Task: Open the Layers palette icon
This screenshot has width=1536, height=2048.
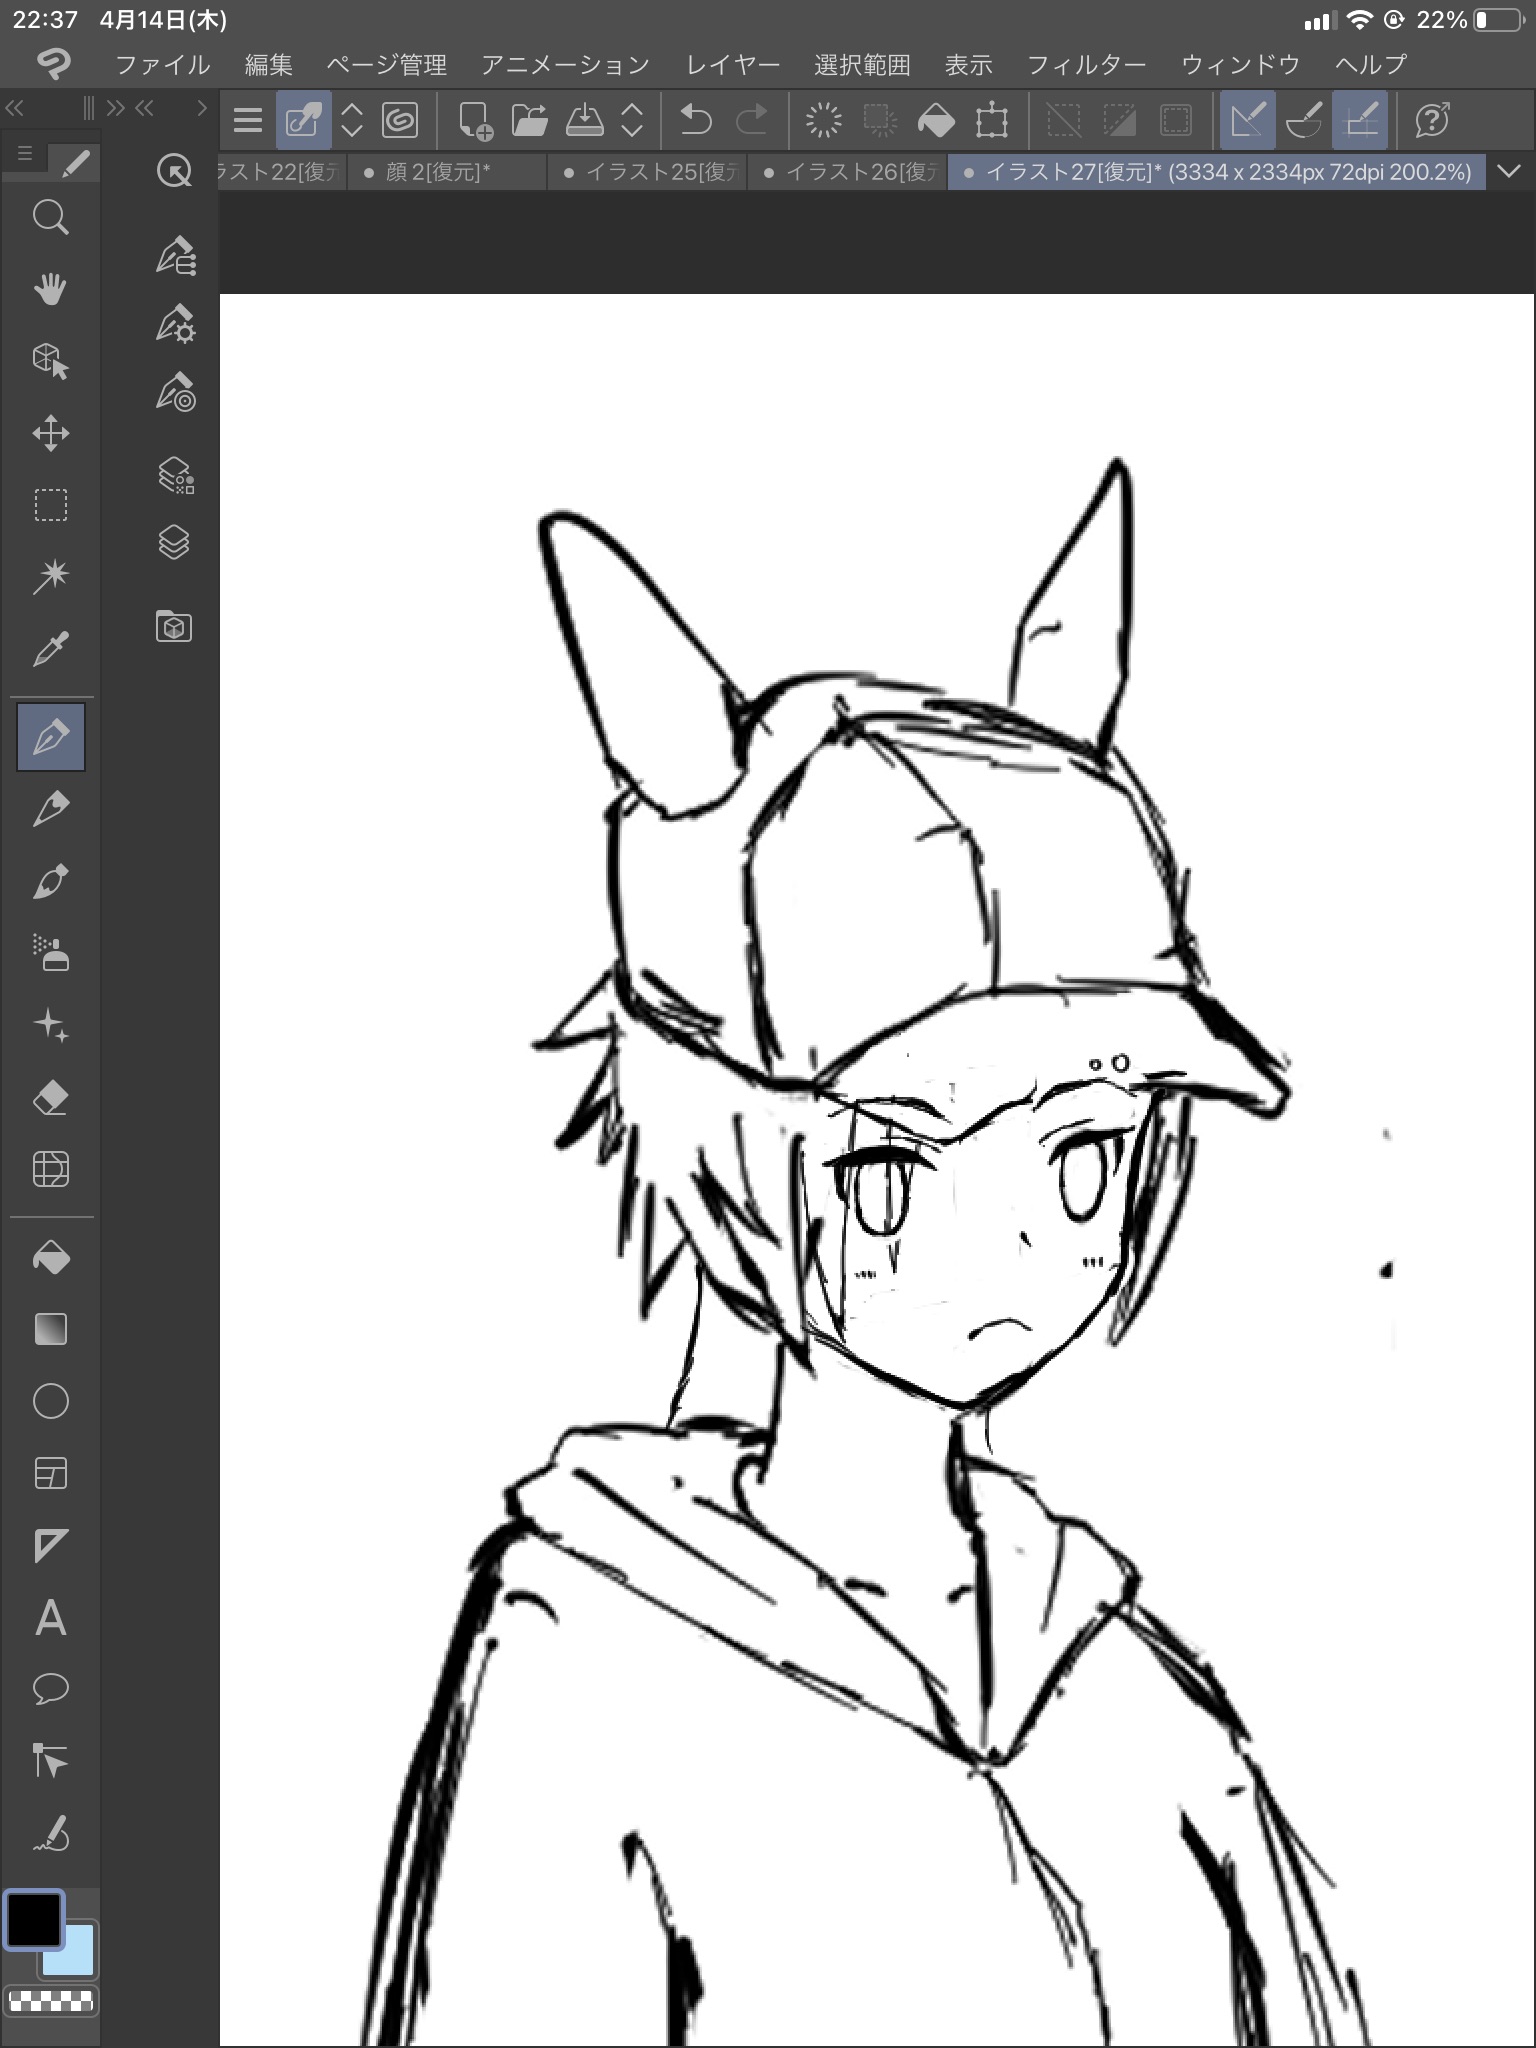Action: pos(174,542)
